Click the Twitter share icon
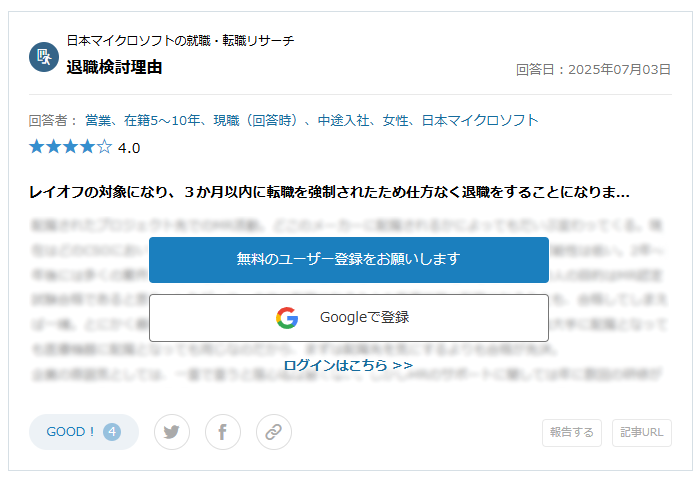Viewport: 700px width, 479px height. [x=172, y=432]
